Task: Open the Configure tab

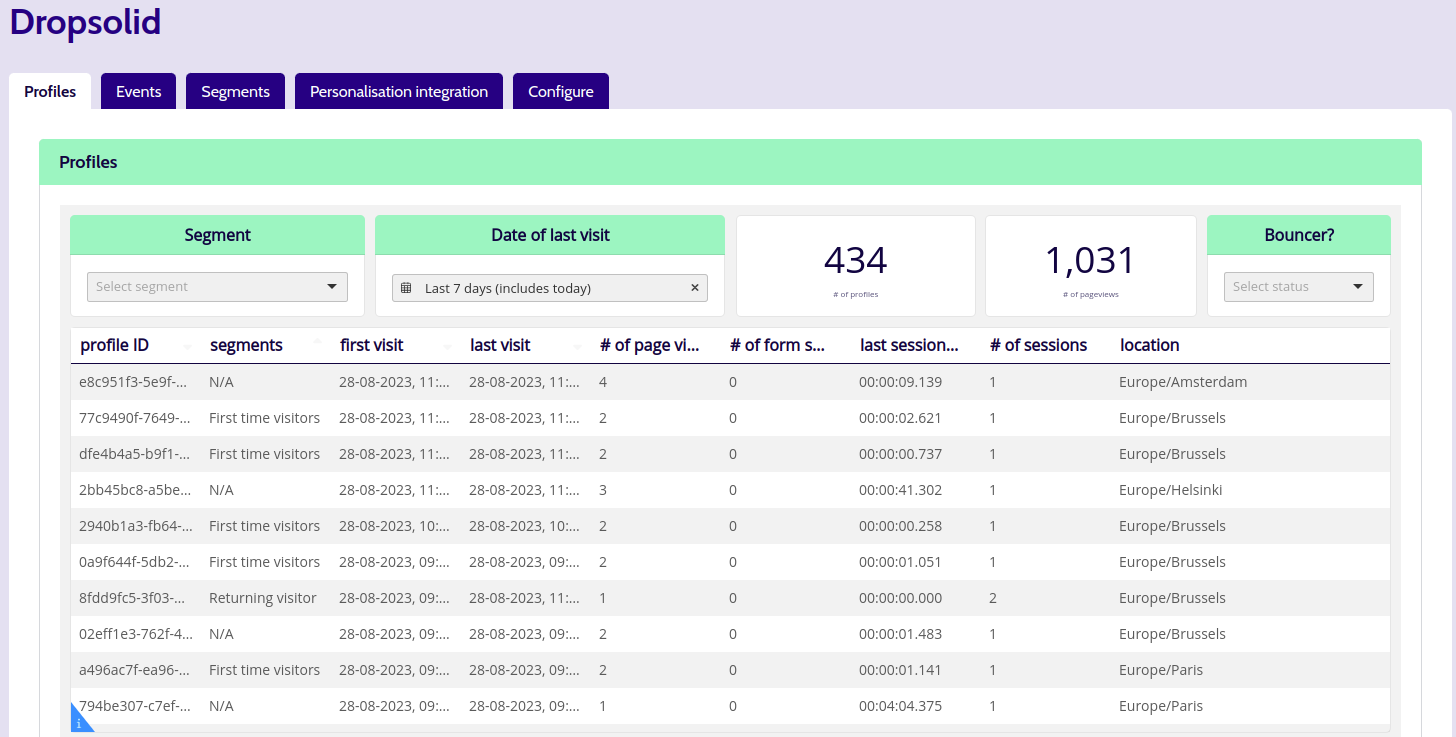Action: [561, 91]
